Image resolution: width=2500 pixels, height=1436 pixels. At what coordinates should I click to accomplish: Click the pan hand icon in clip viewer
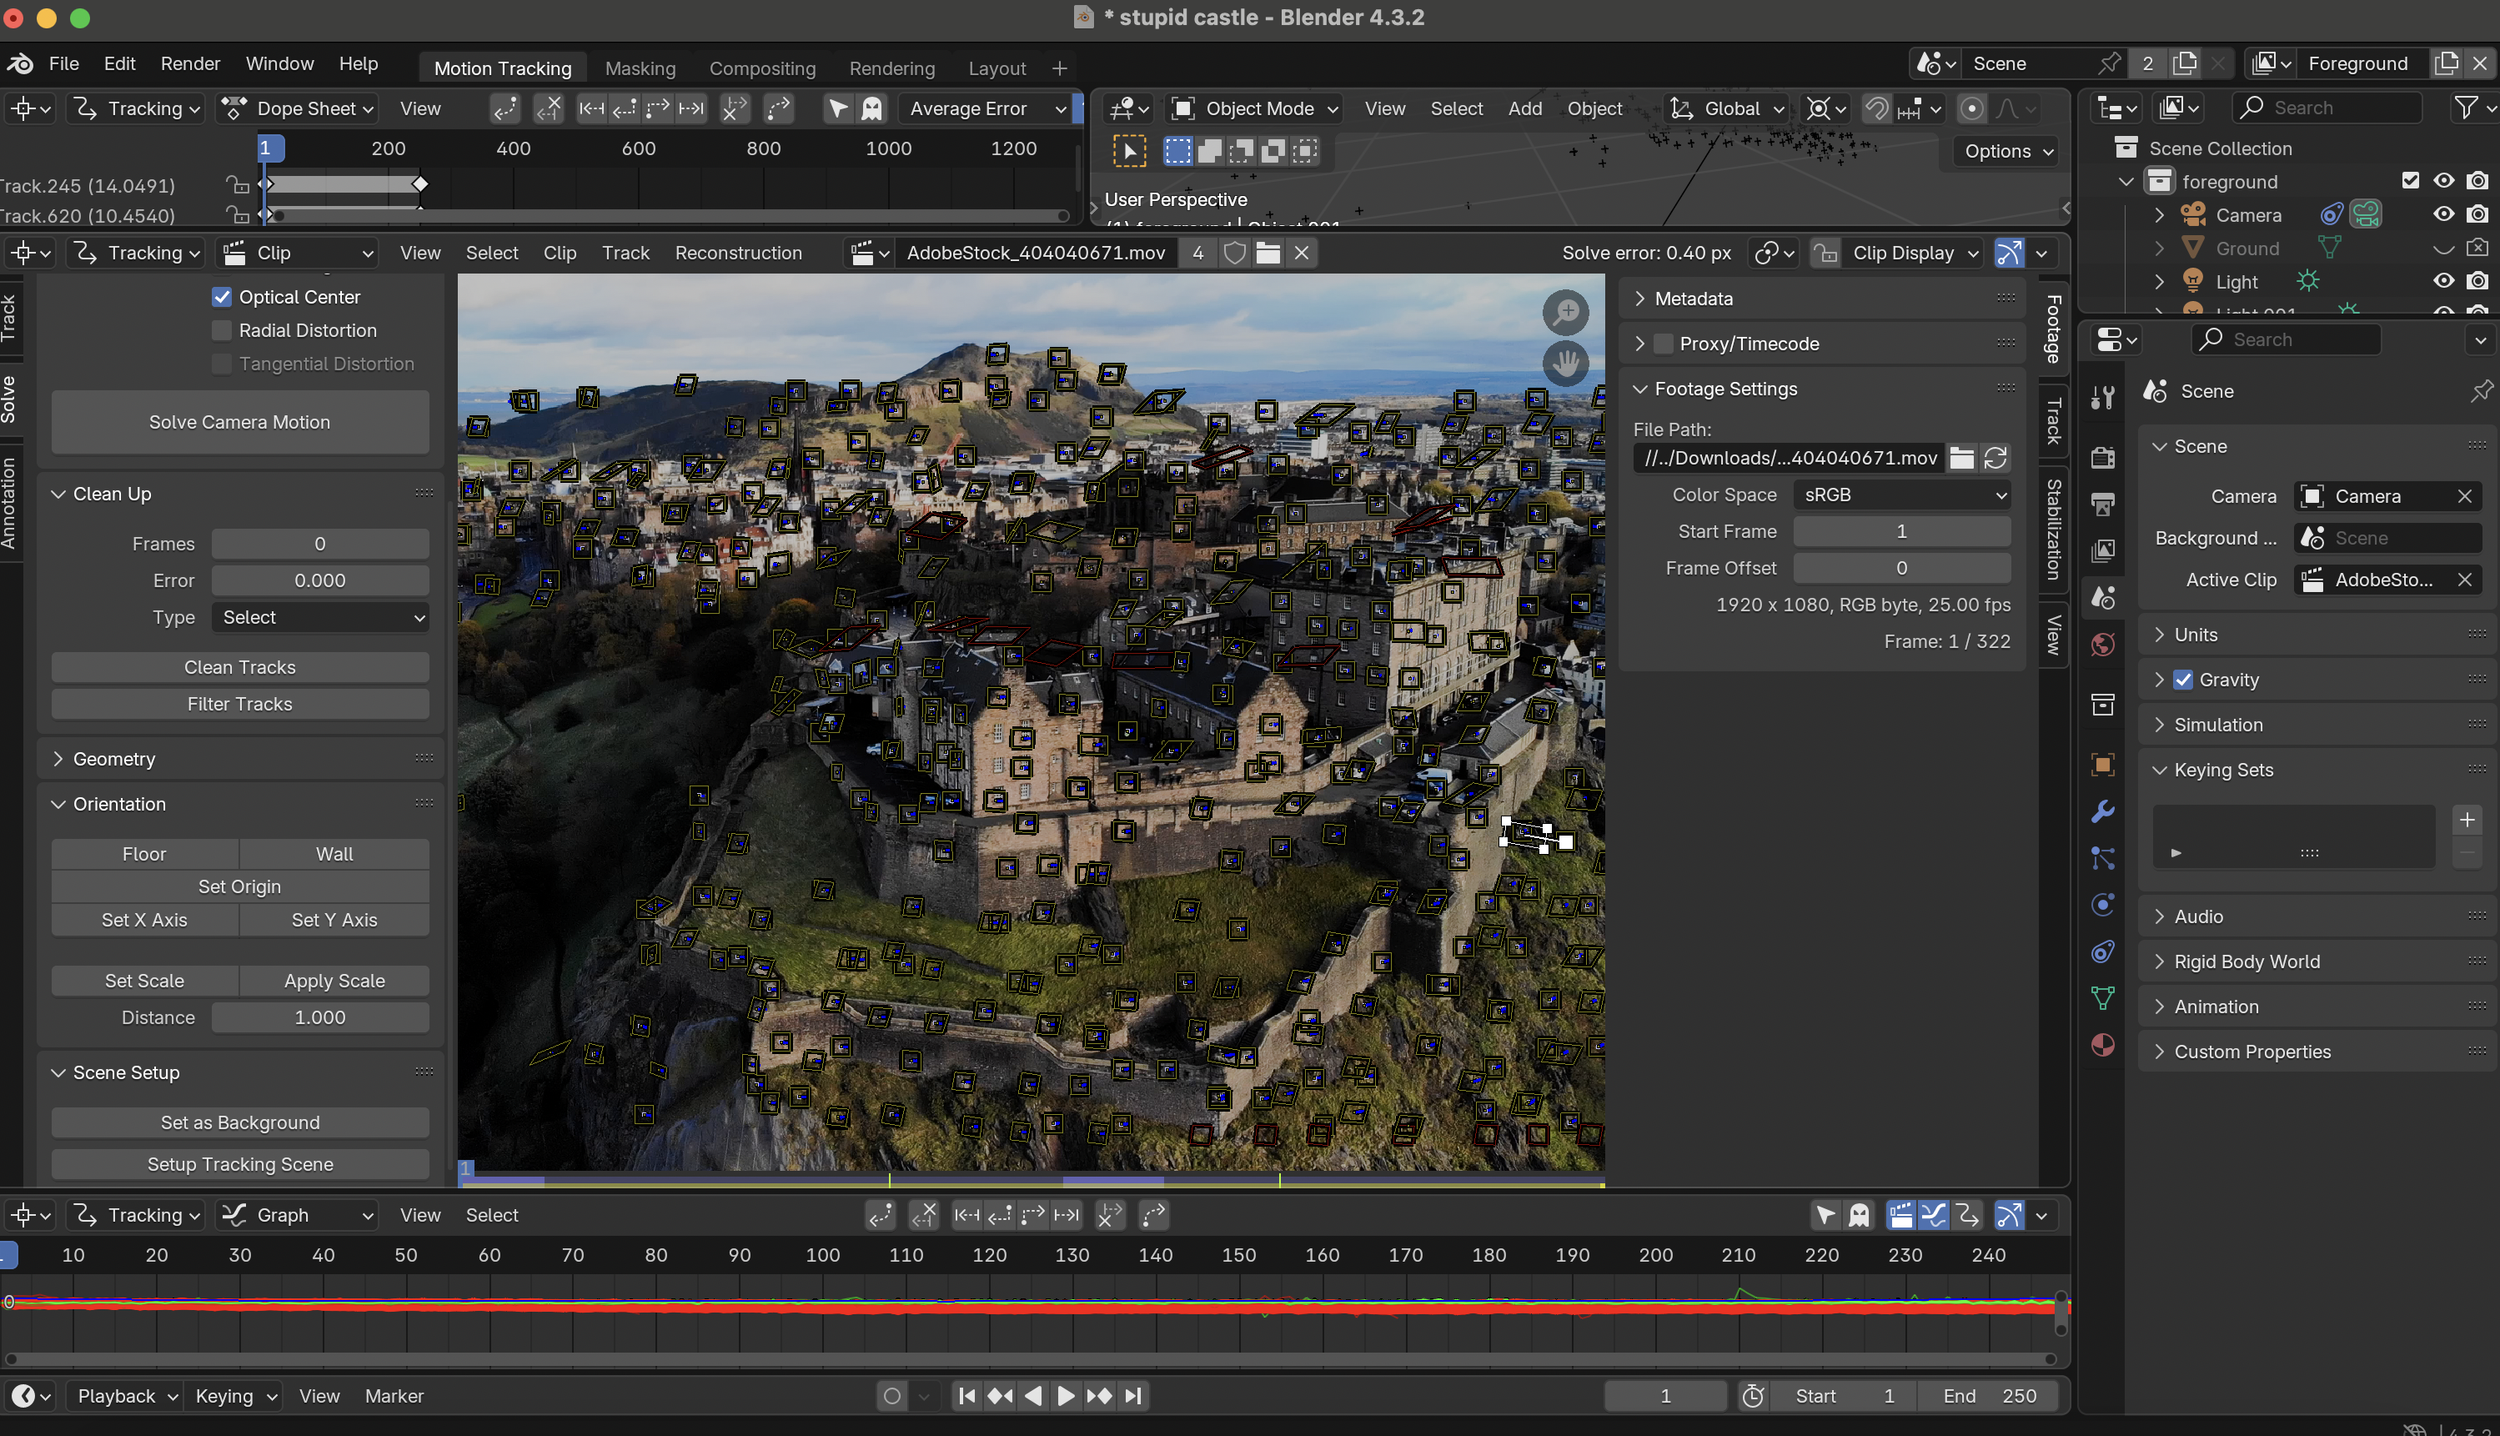(1565, 363)
